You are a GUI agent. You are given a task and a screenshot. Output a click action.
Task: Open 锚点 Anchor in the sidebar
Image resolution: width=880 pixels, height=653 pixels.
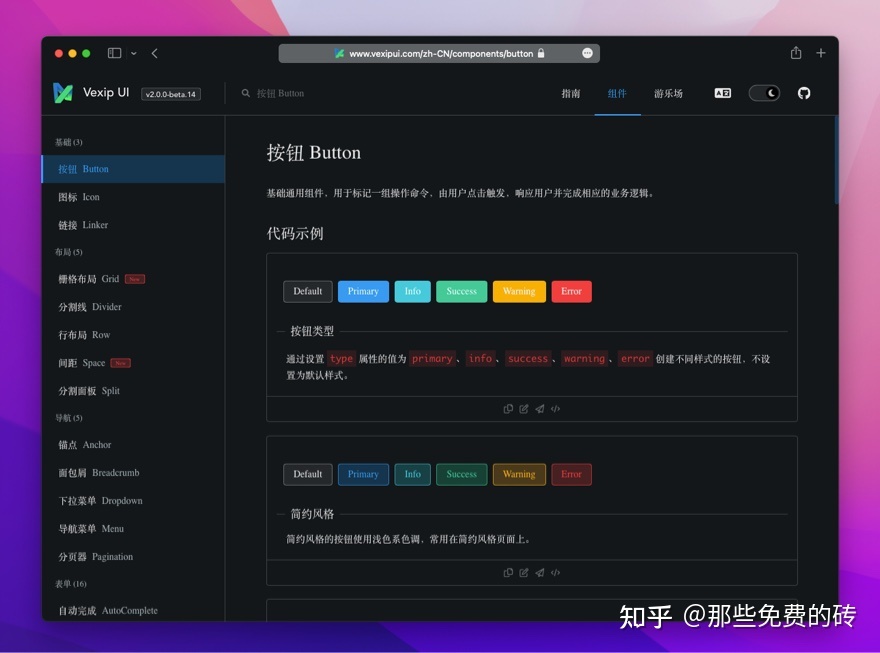pos(134,445)
